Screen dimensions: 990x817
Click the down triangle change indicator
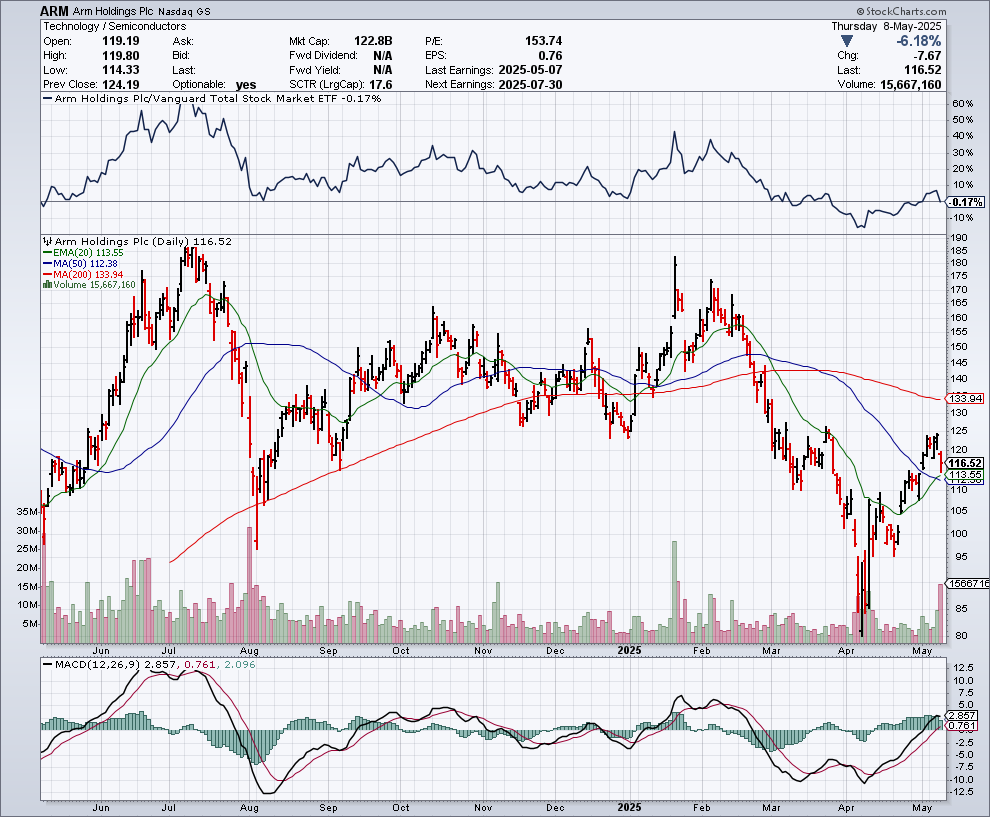[x=847, y=42]
